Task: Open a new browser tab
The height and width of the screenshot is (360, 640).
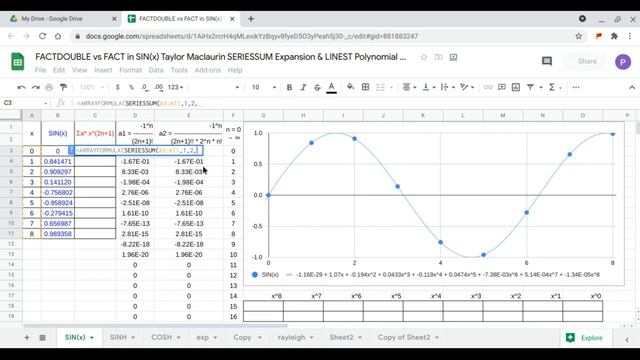Action: [x=251, y=19]
